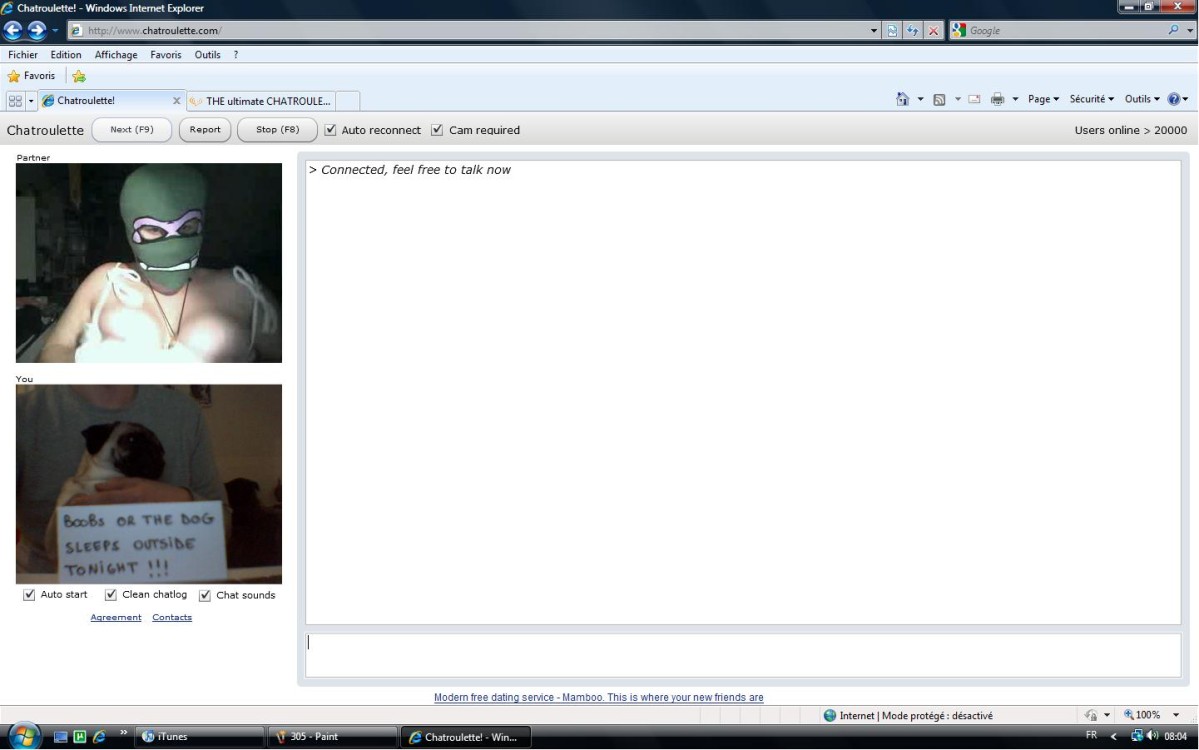Screen dimensions: 1199x750
Task: Uncheck the Auto start checkbox
Action: pos(29,595)
